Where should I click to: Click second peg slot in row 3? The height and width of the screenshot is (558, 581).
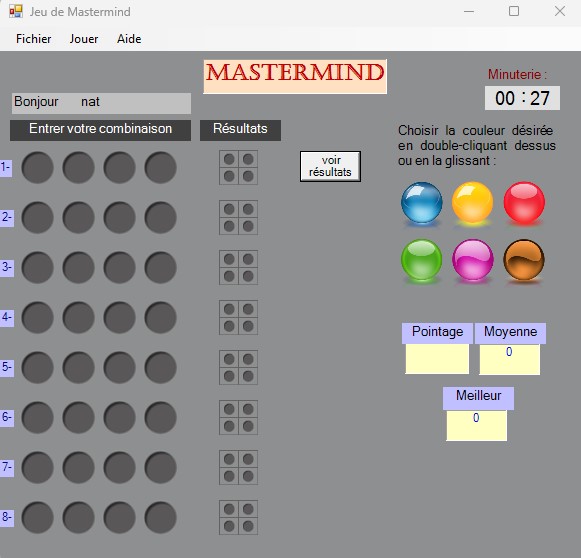79,268
